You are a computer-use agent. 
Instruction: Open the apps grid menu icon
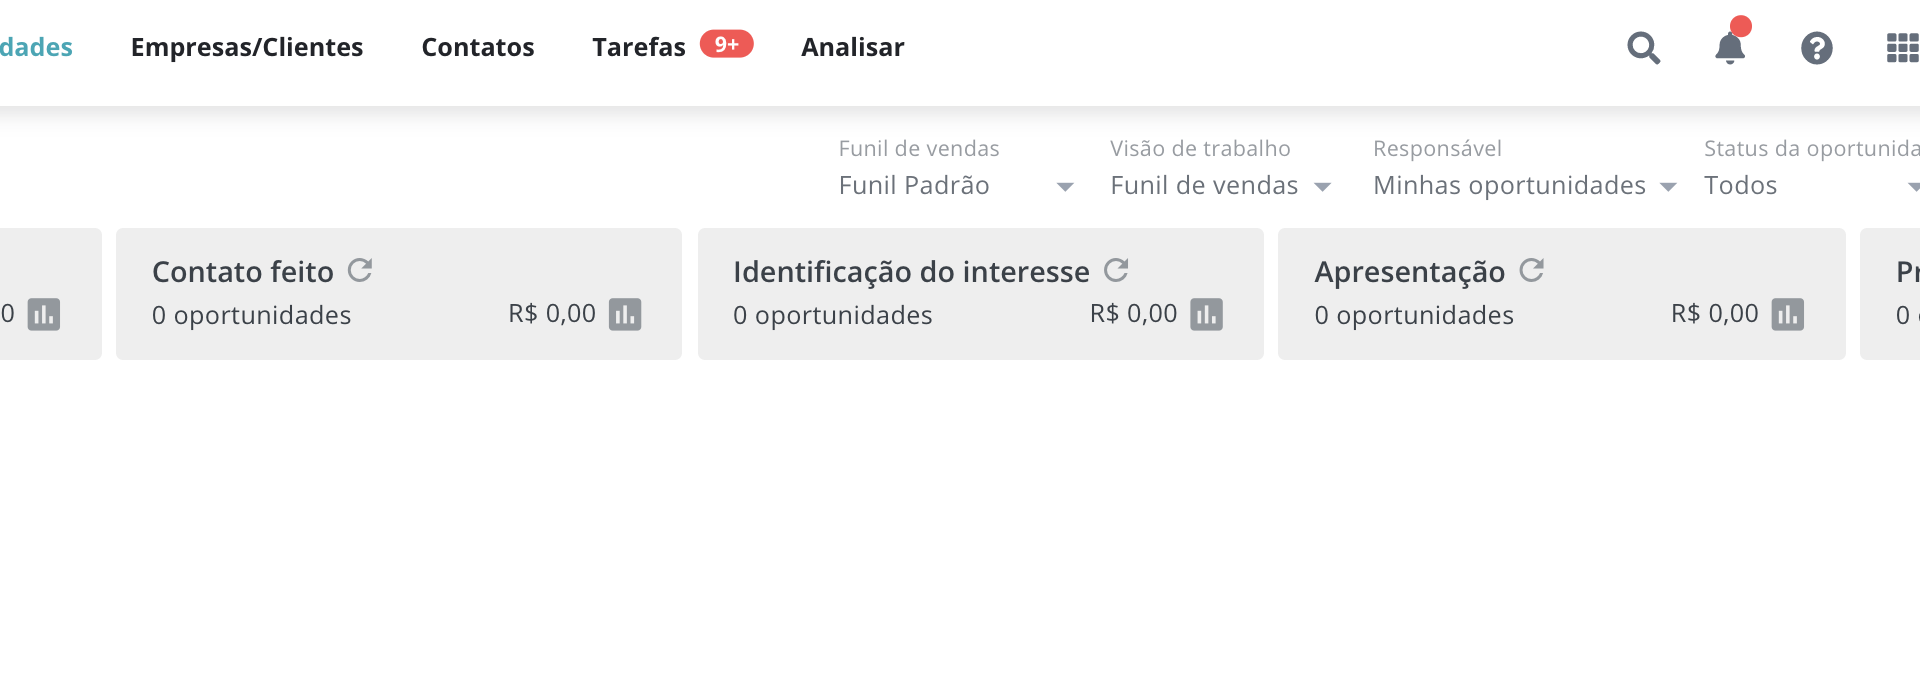[x=1902, y=48]
